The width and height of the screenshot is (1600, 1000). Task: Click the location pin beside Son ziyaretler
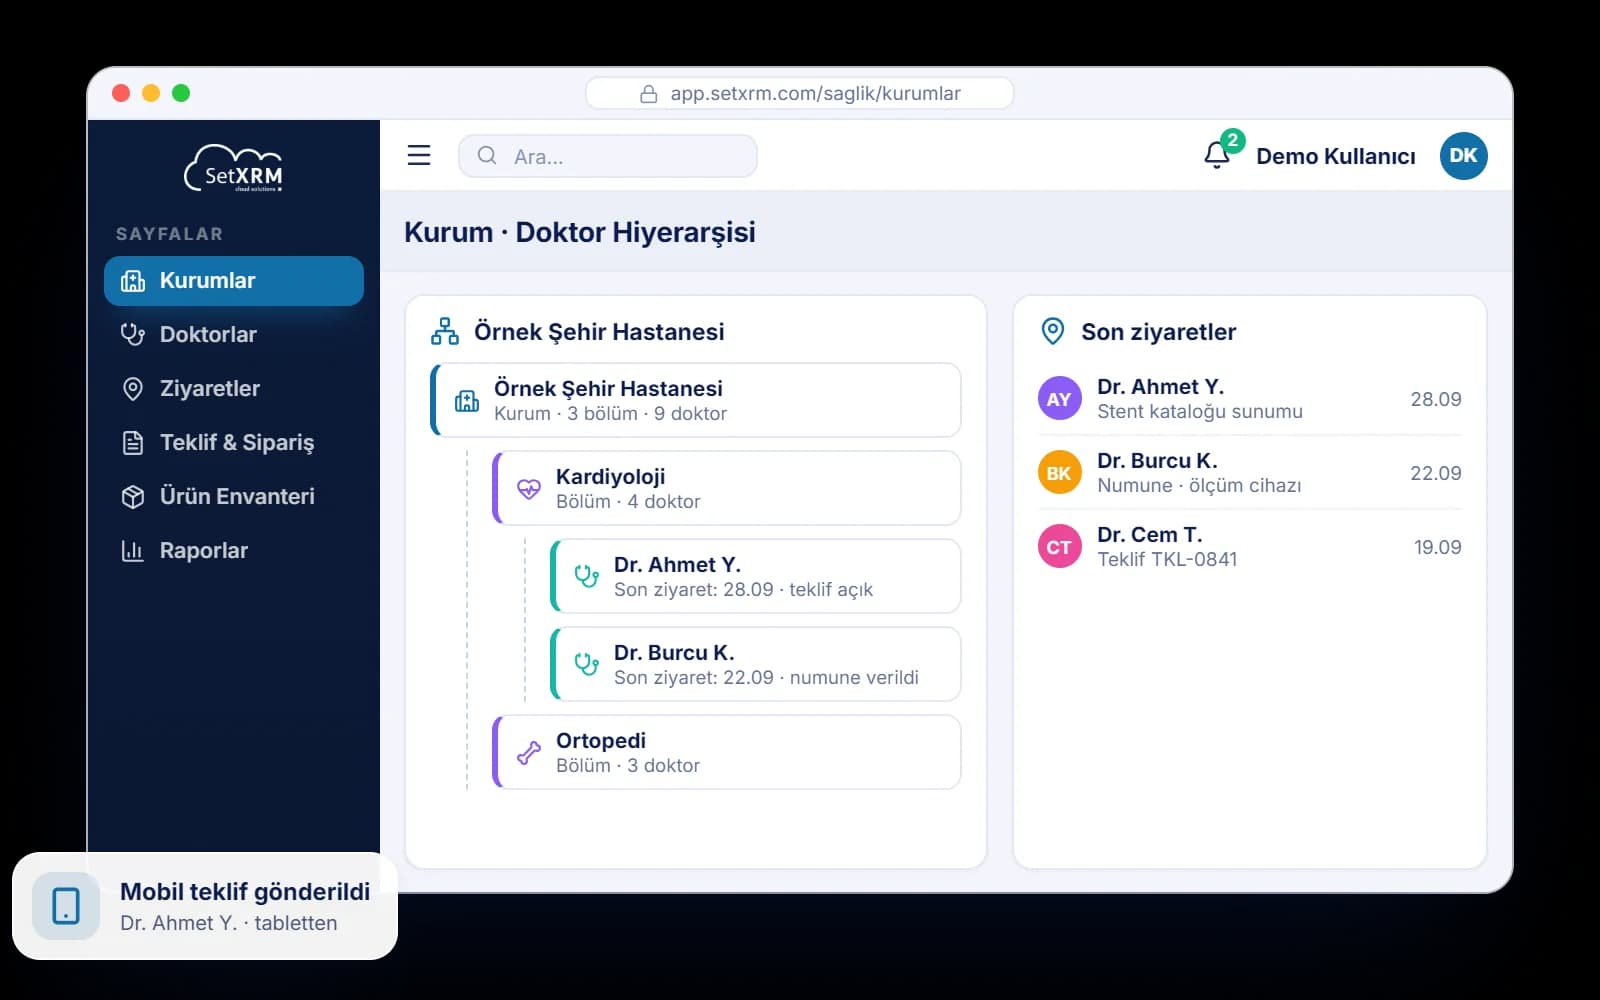(1053, 331)
